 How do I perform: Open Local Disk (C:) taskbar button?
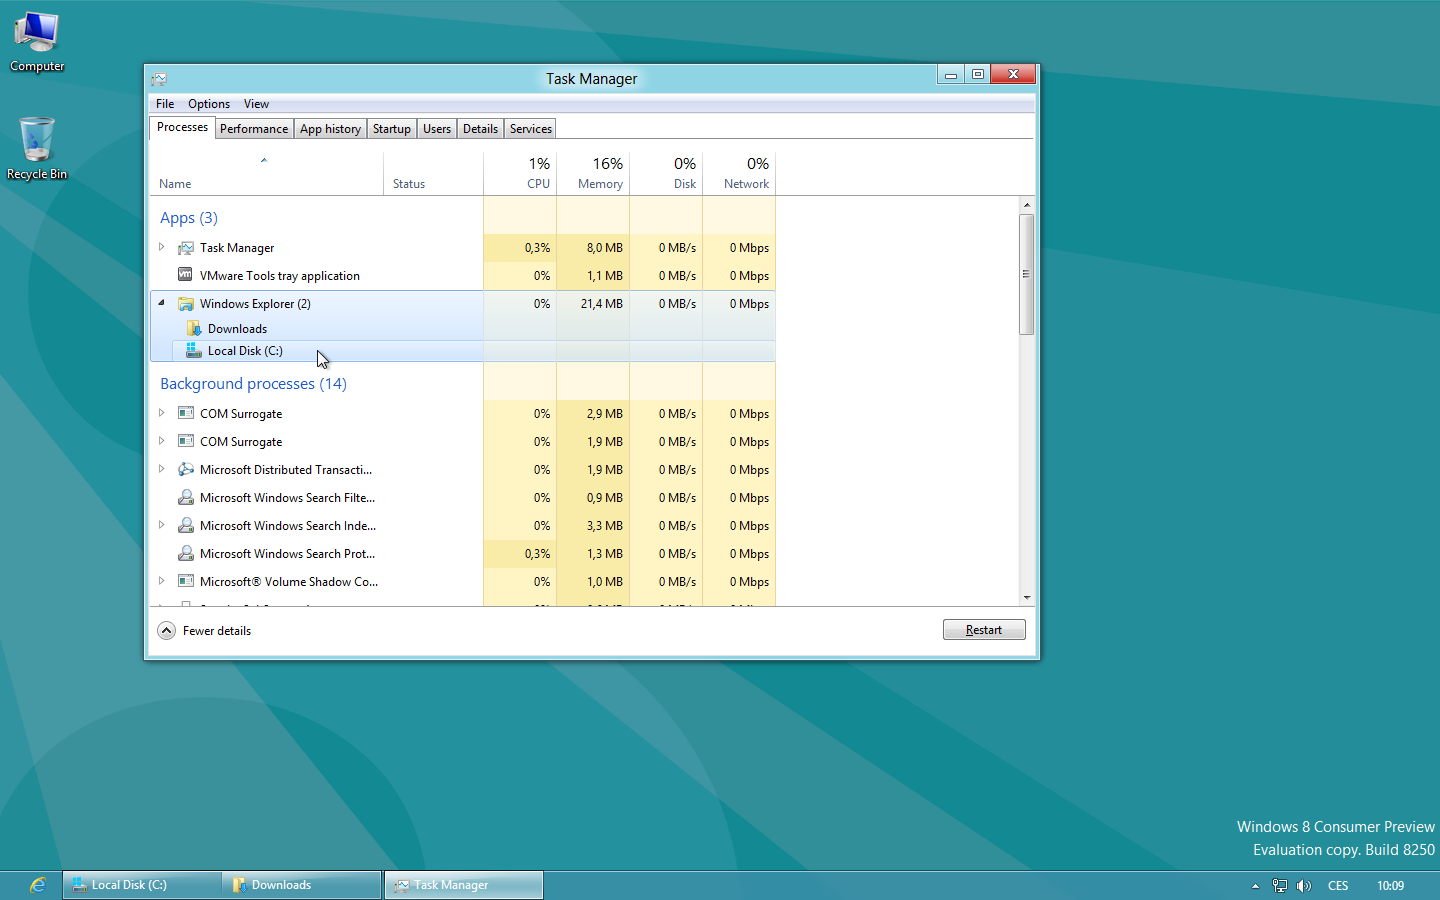point(142,885)
